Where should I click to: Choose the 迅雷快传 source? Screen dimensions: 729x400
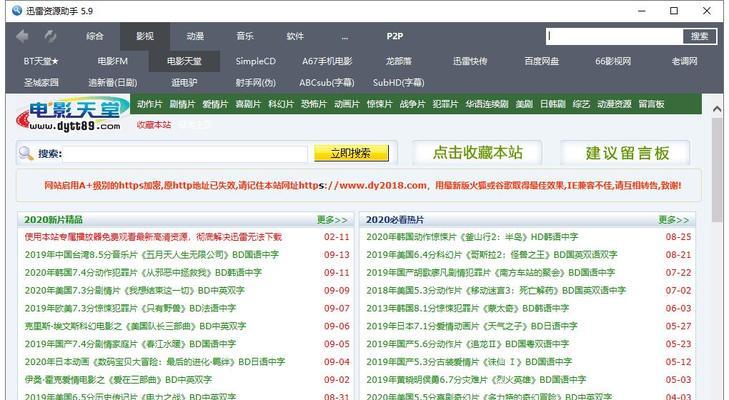pyautogui.click(x=470, y=61)
